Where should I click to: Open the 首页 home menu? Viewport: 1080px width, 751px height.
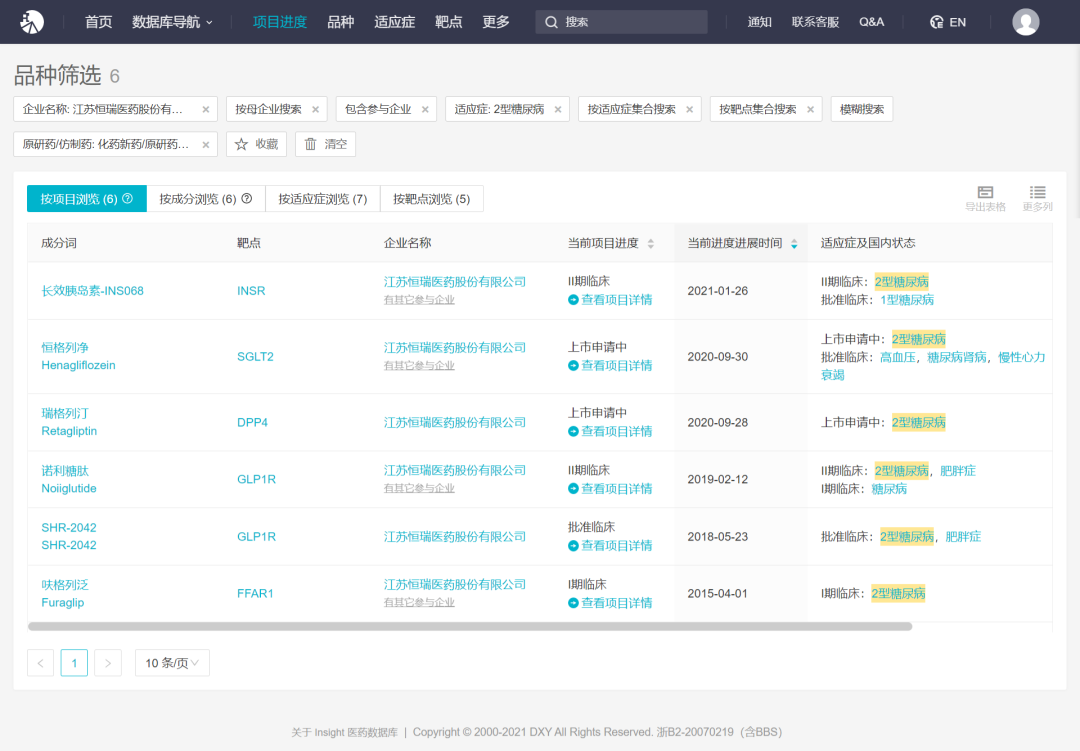click(x=98, y=22)
